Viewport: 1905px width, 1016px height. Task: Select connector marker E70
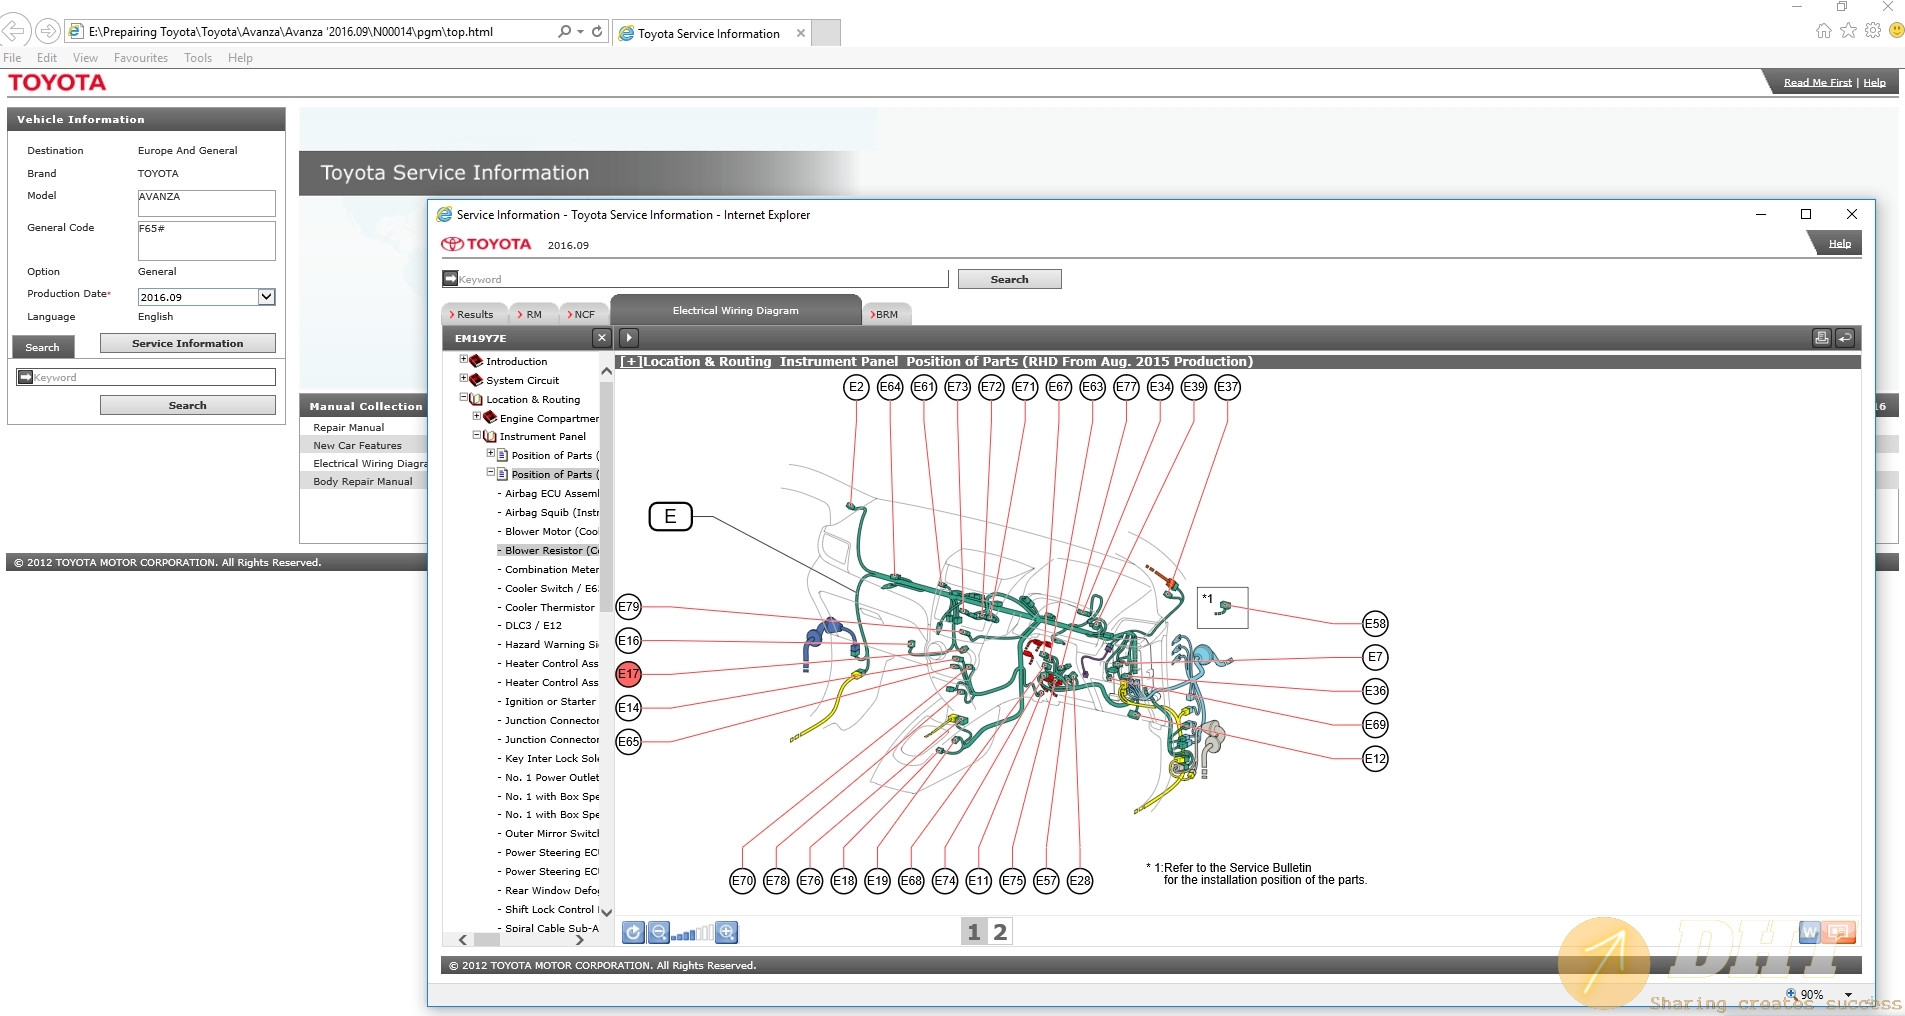point(742,881)
